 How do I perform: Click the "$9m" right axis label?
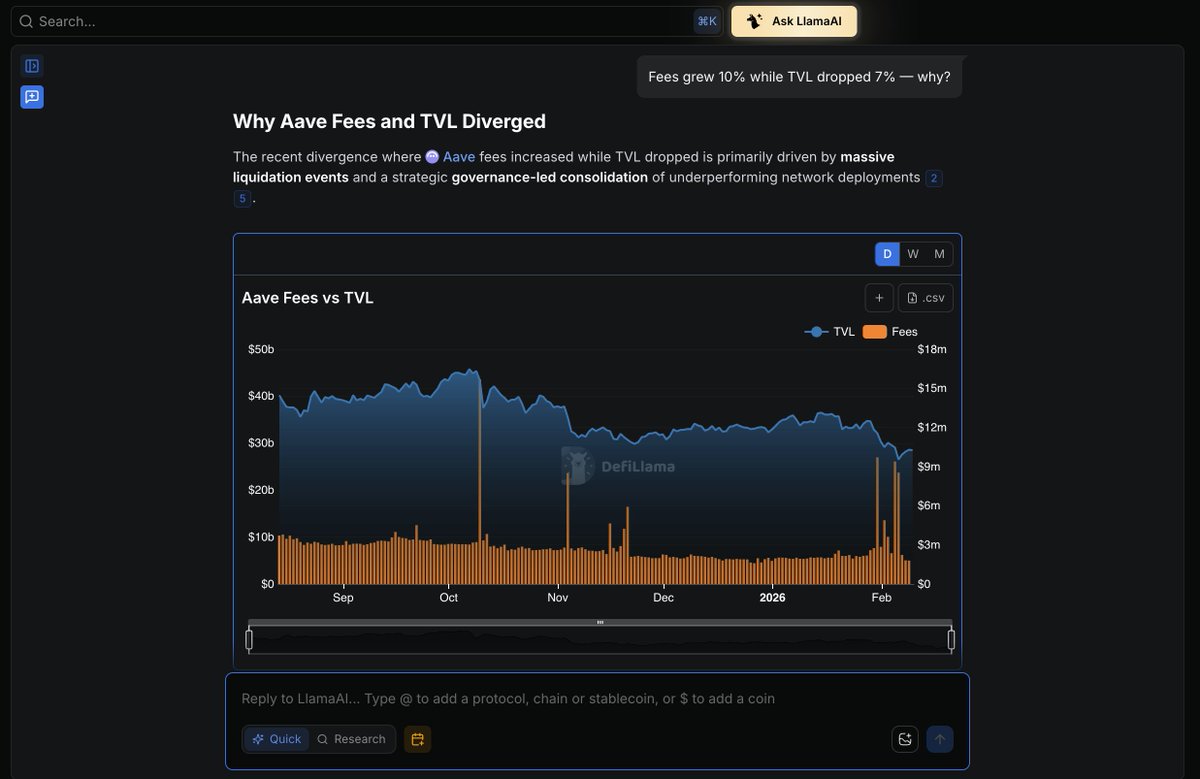pyautogui.click(x=930, y=467)
